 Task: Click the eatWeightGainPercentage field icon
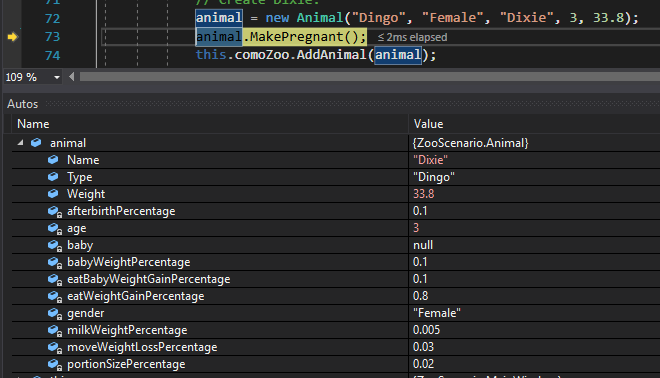55,296
